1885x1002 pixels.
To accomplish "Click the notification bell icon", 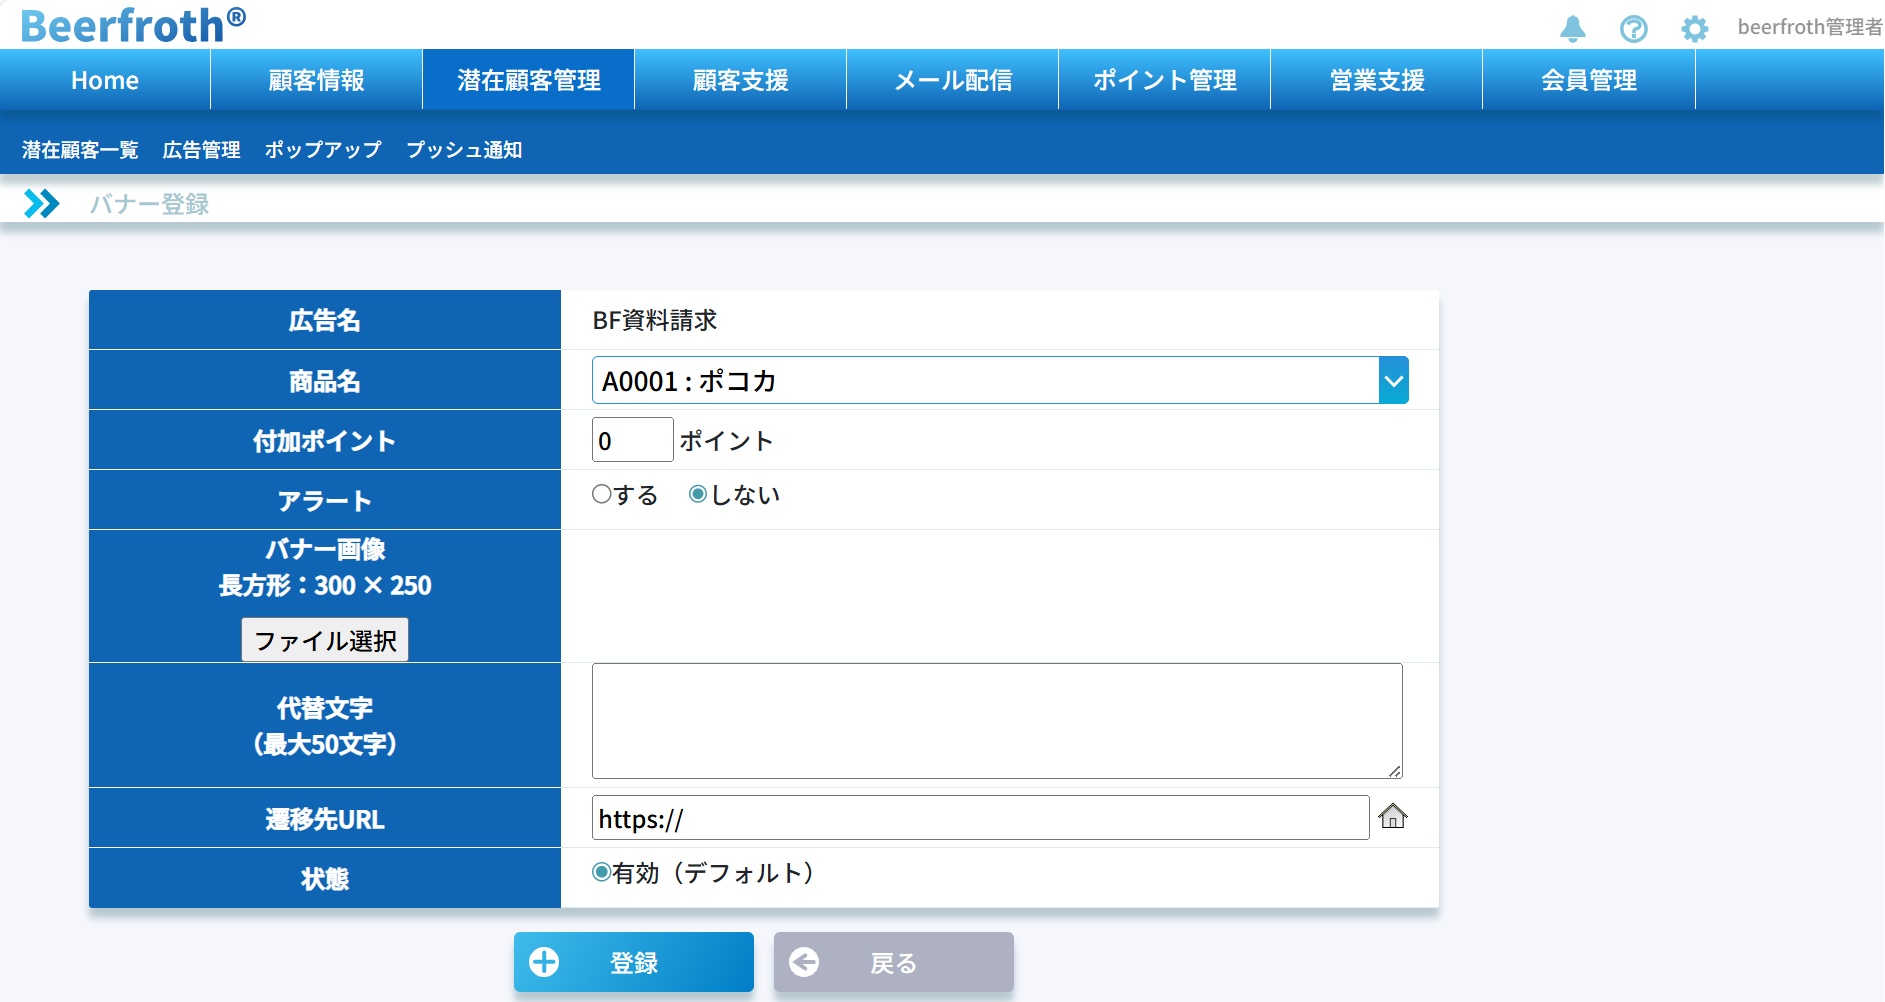I will [x=1573, y=28].
